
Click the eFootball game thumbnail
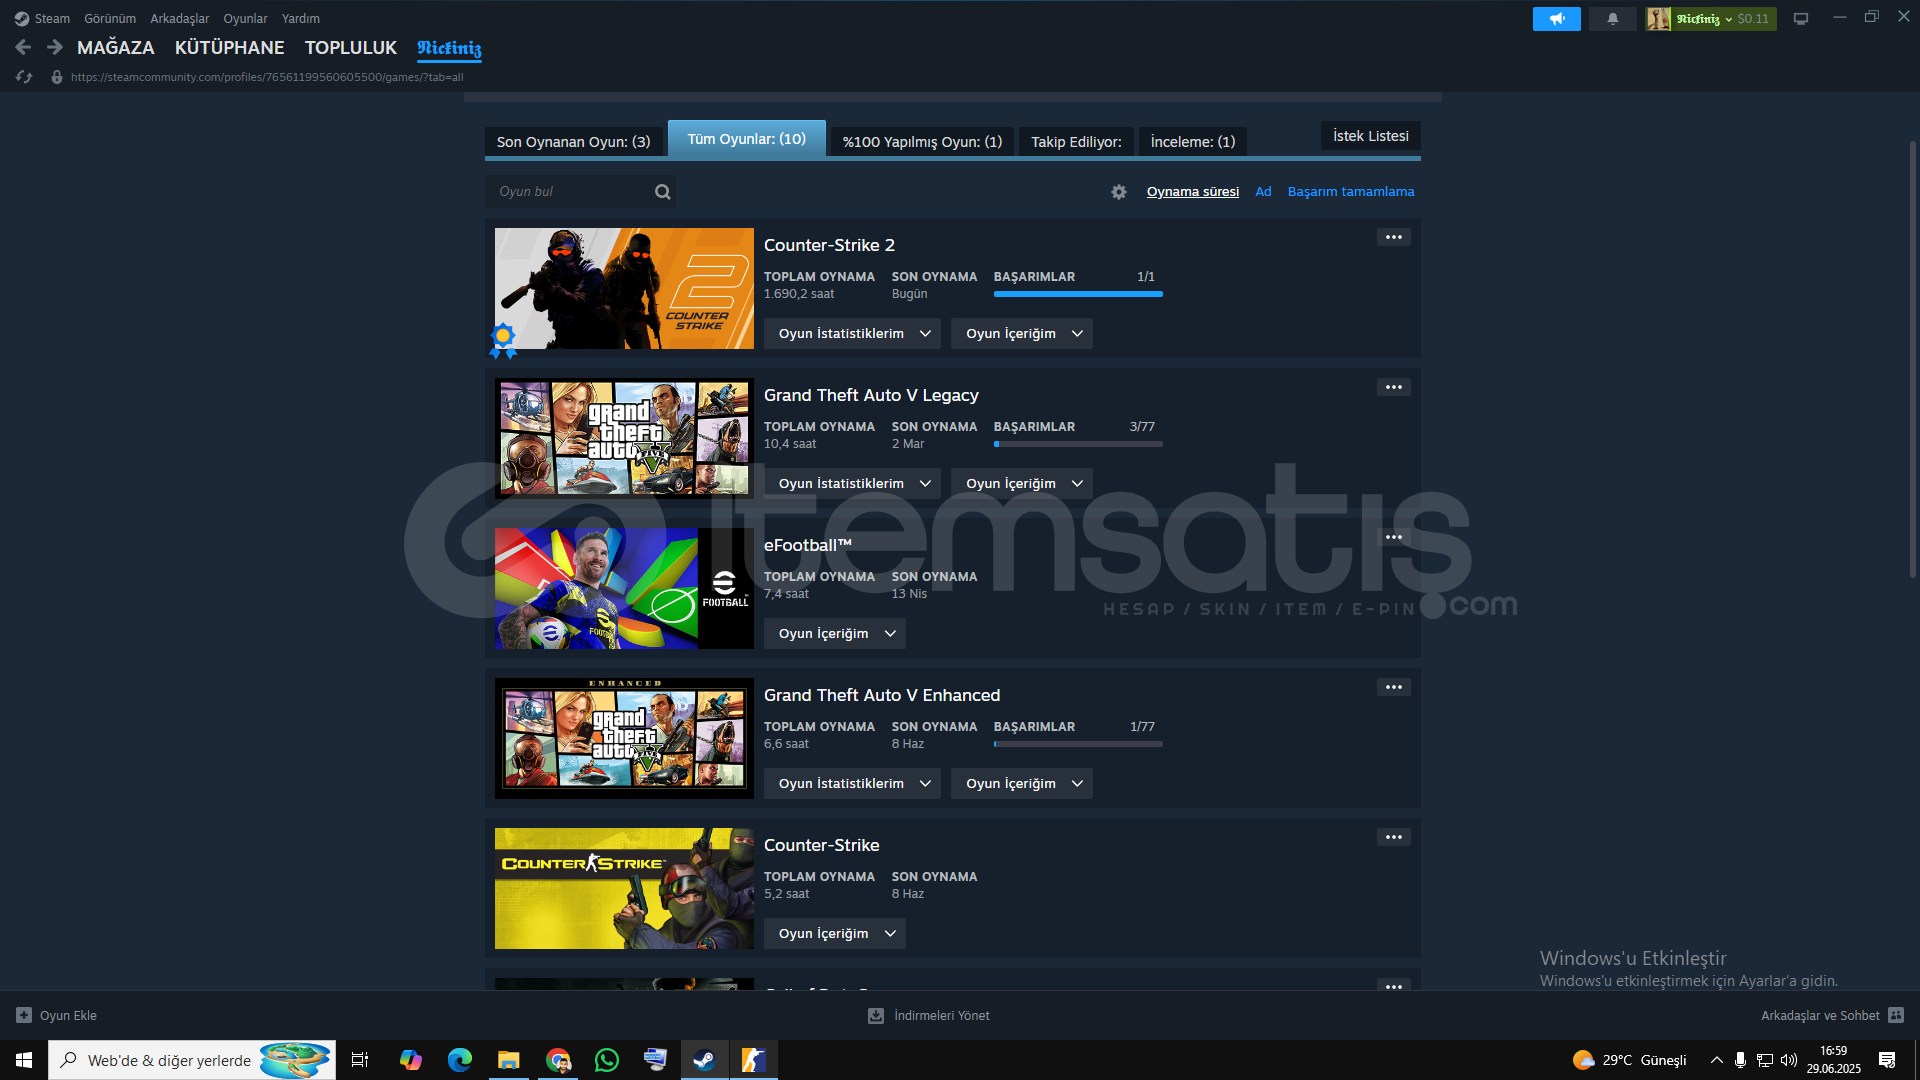pyautogui.click(x=624, y=589)
